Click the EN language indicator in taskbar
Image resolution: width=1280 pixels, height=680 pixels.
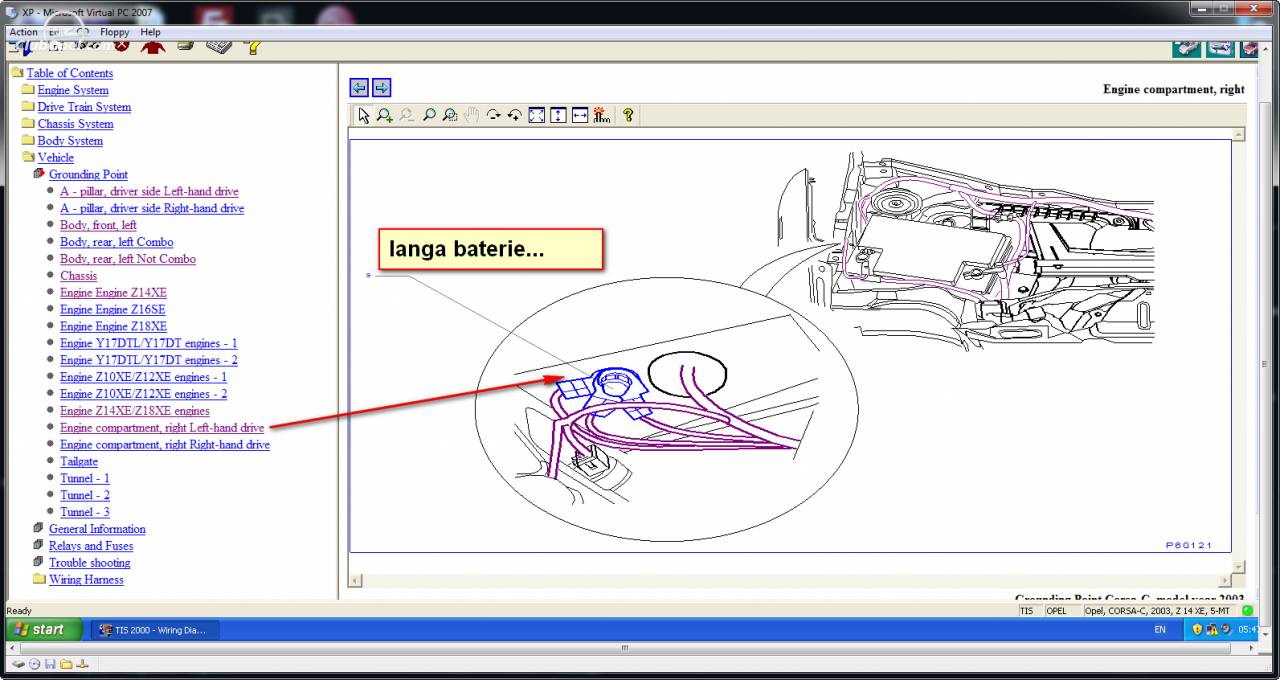tap(1160, 630)
